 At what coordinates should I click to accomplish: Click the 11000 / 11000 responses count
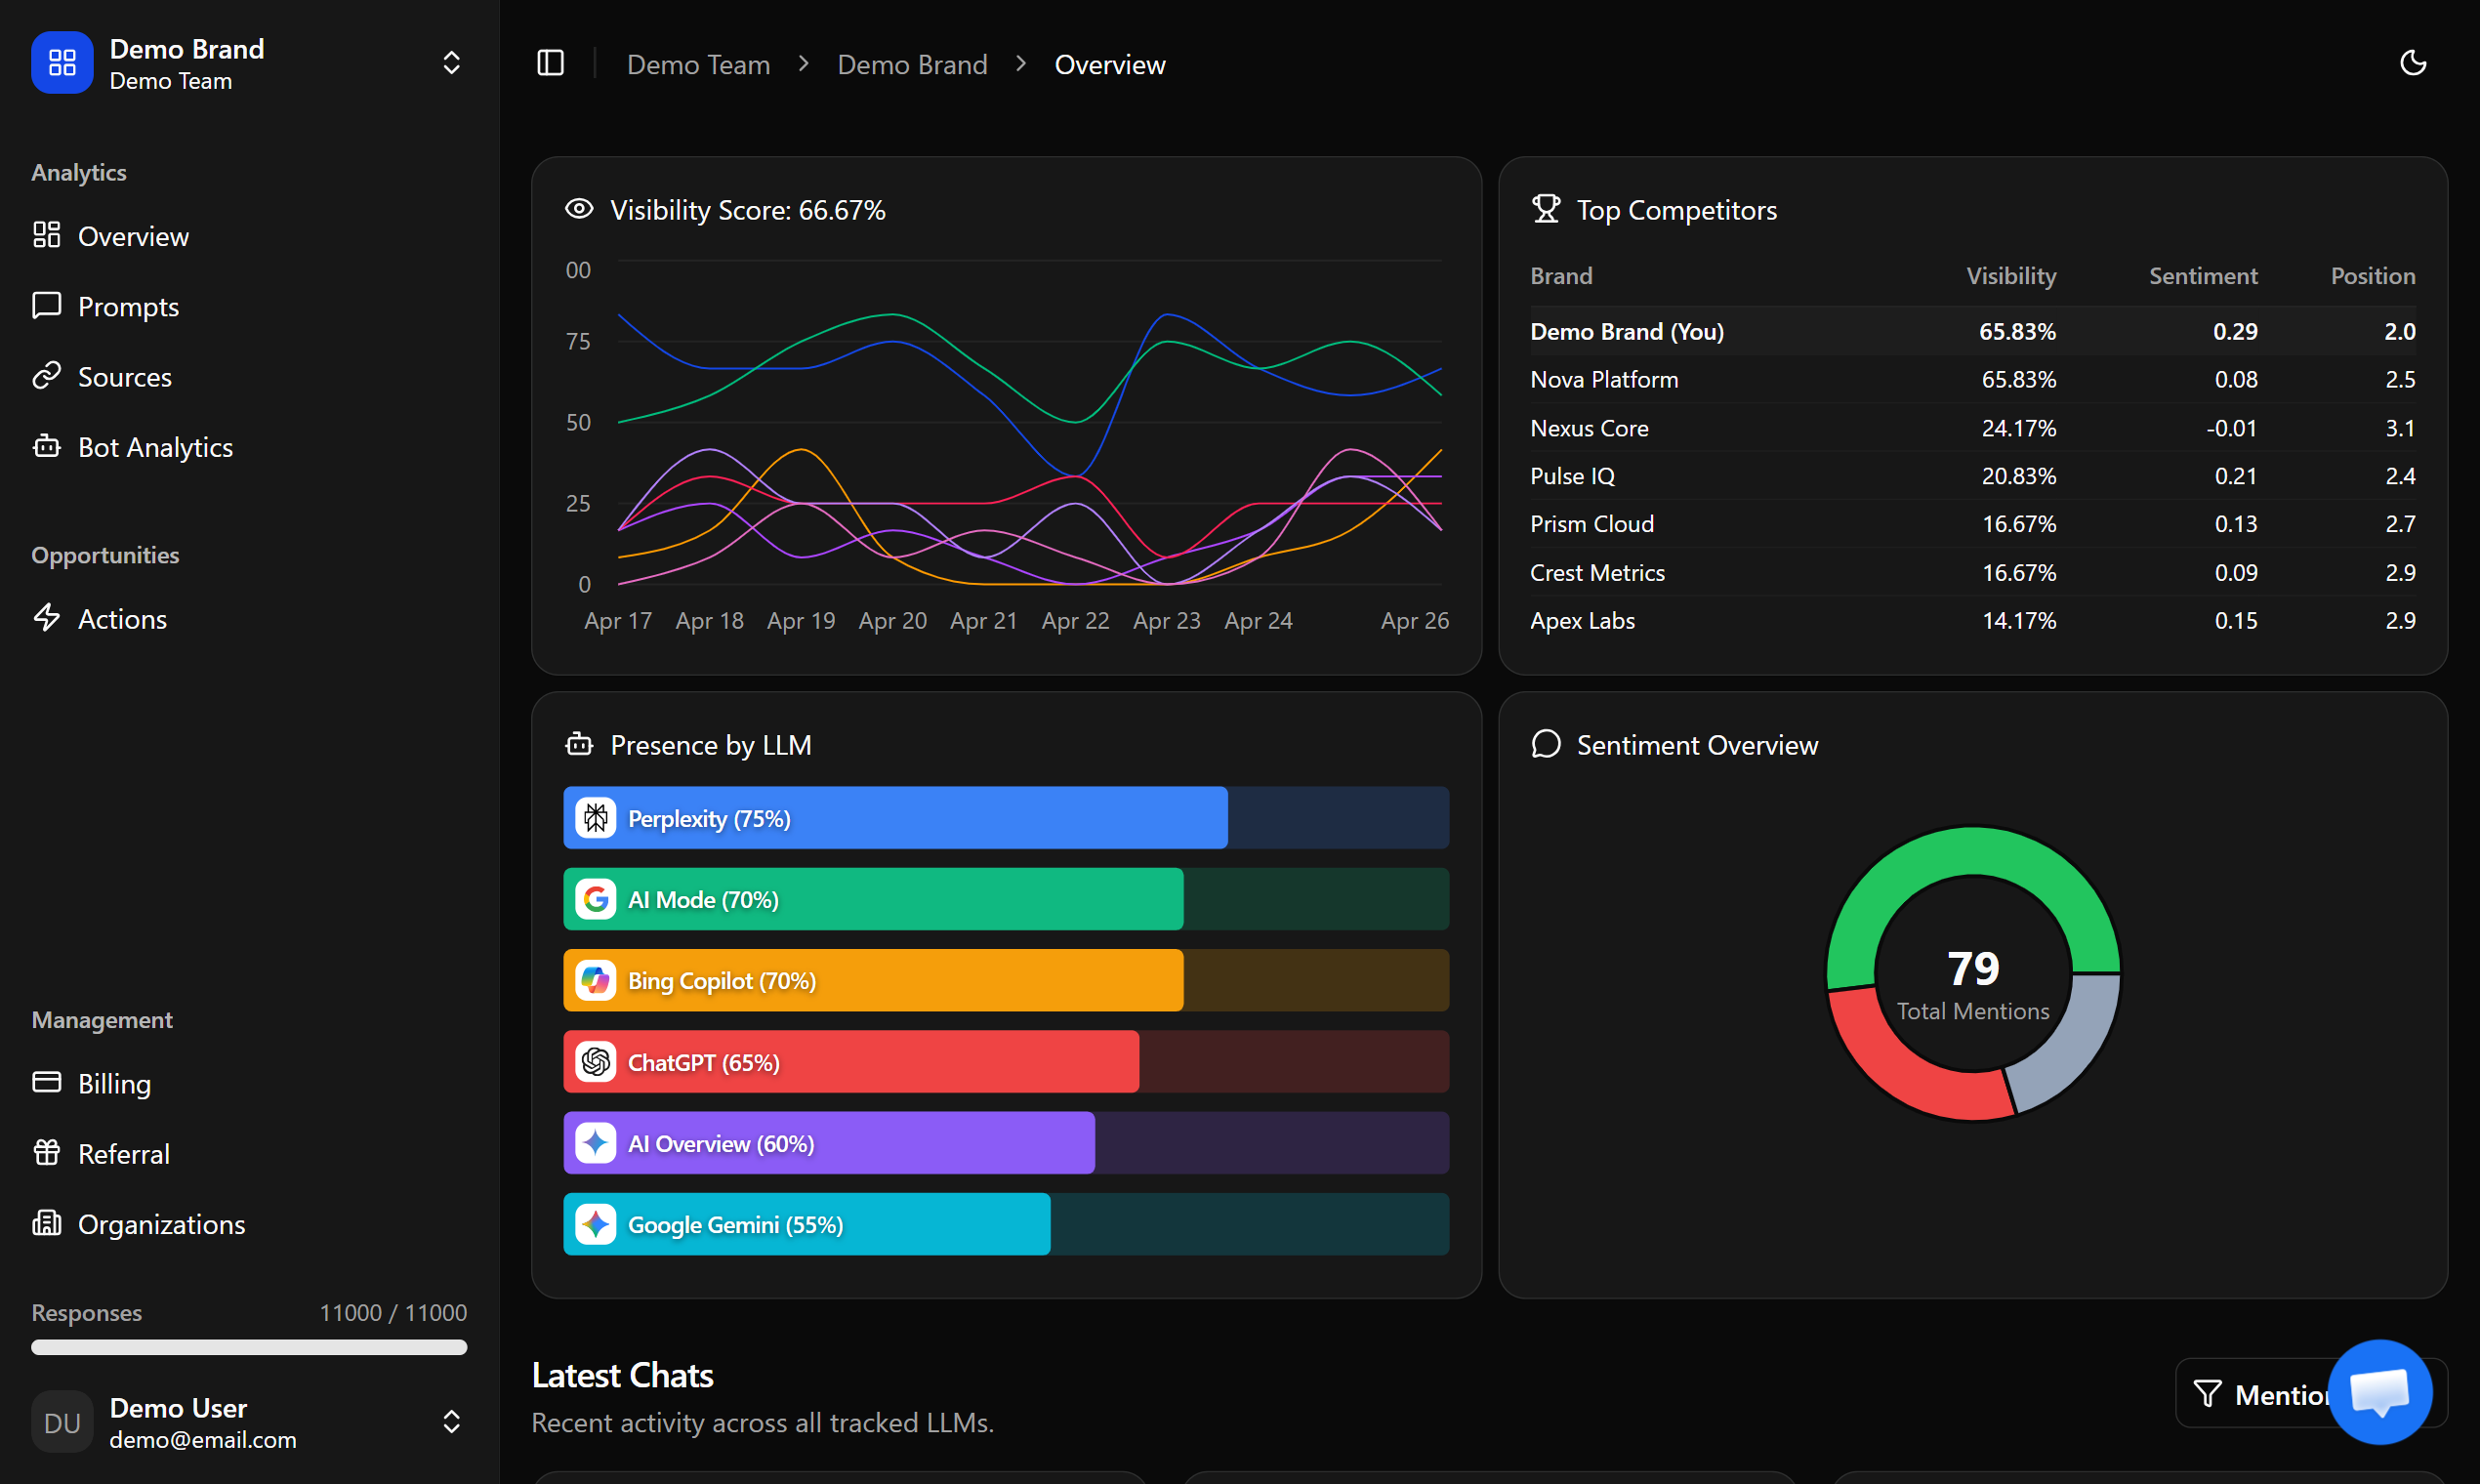(x=393, y=1312)
